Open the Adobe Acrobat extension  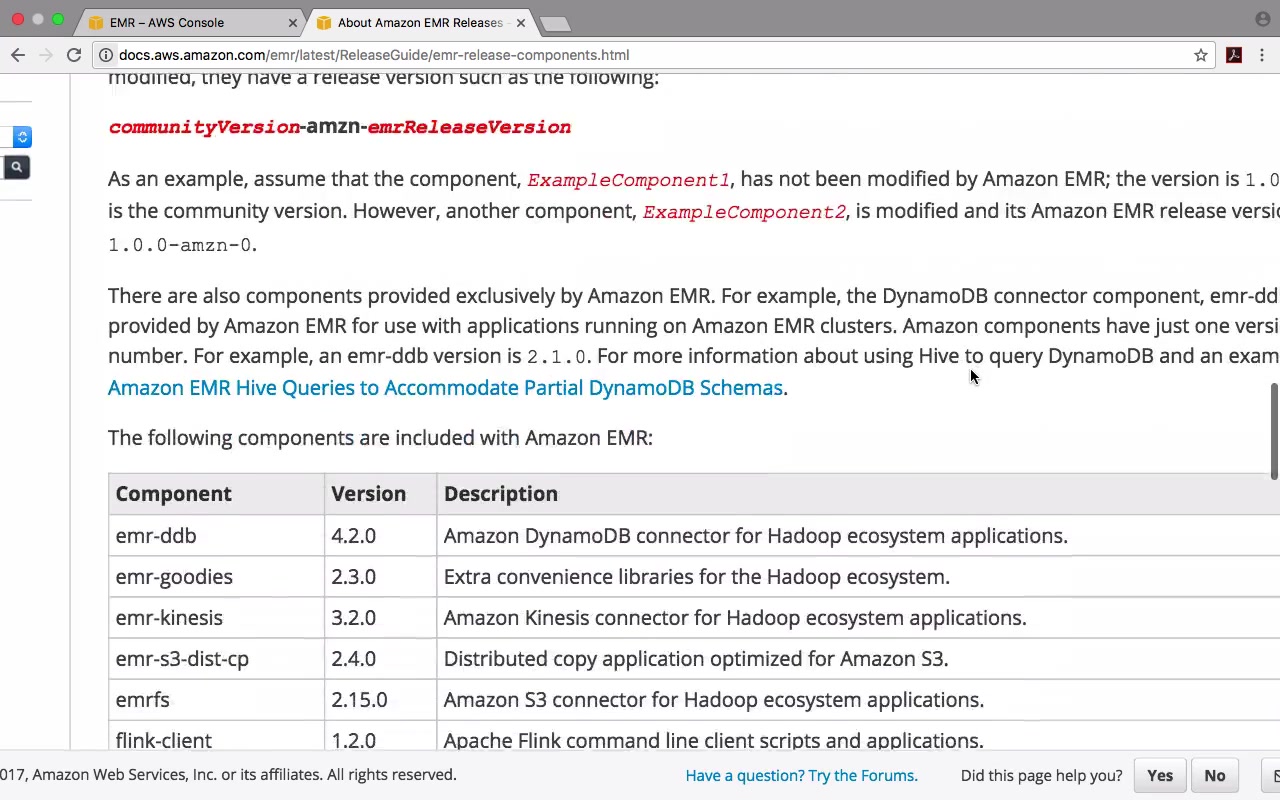pyautogui.click(x=1234, y=56)
